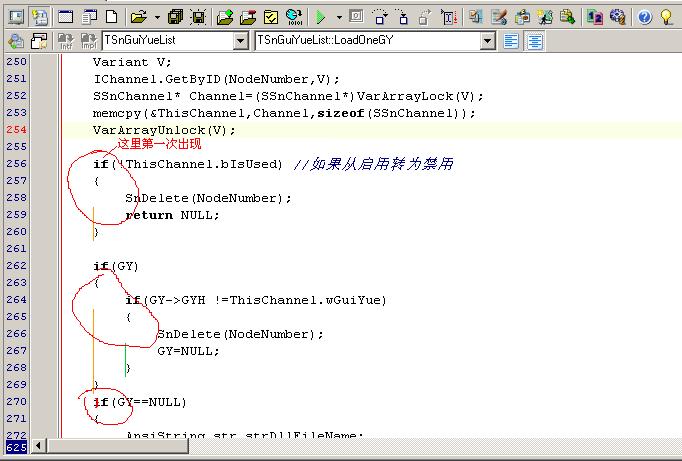Expand the LoadOneGY method dropdown
Screen dimensions: 682x461
[488, 41]
